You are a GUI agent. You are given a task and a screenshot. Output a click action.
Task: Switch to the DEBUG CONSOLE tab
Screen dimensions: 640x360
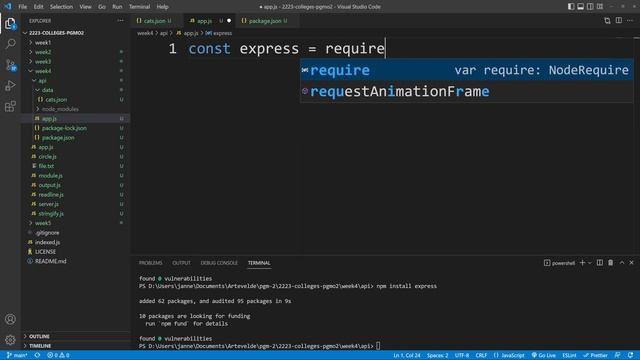pos(219,263)
